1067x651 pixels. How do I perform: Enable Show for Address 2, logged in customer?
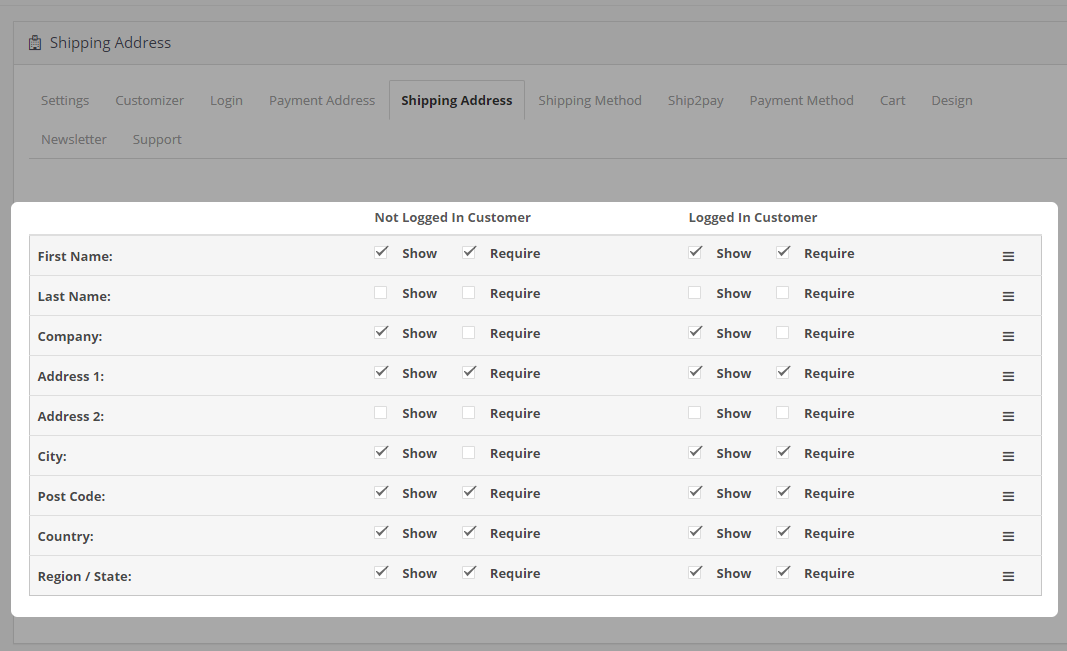pyautogui.click(x=695, y=413)
